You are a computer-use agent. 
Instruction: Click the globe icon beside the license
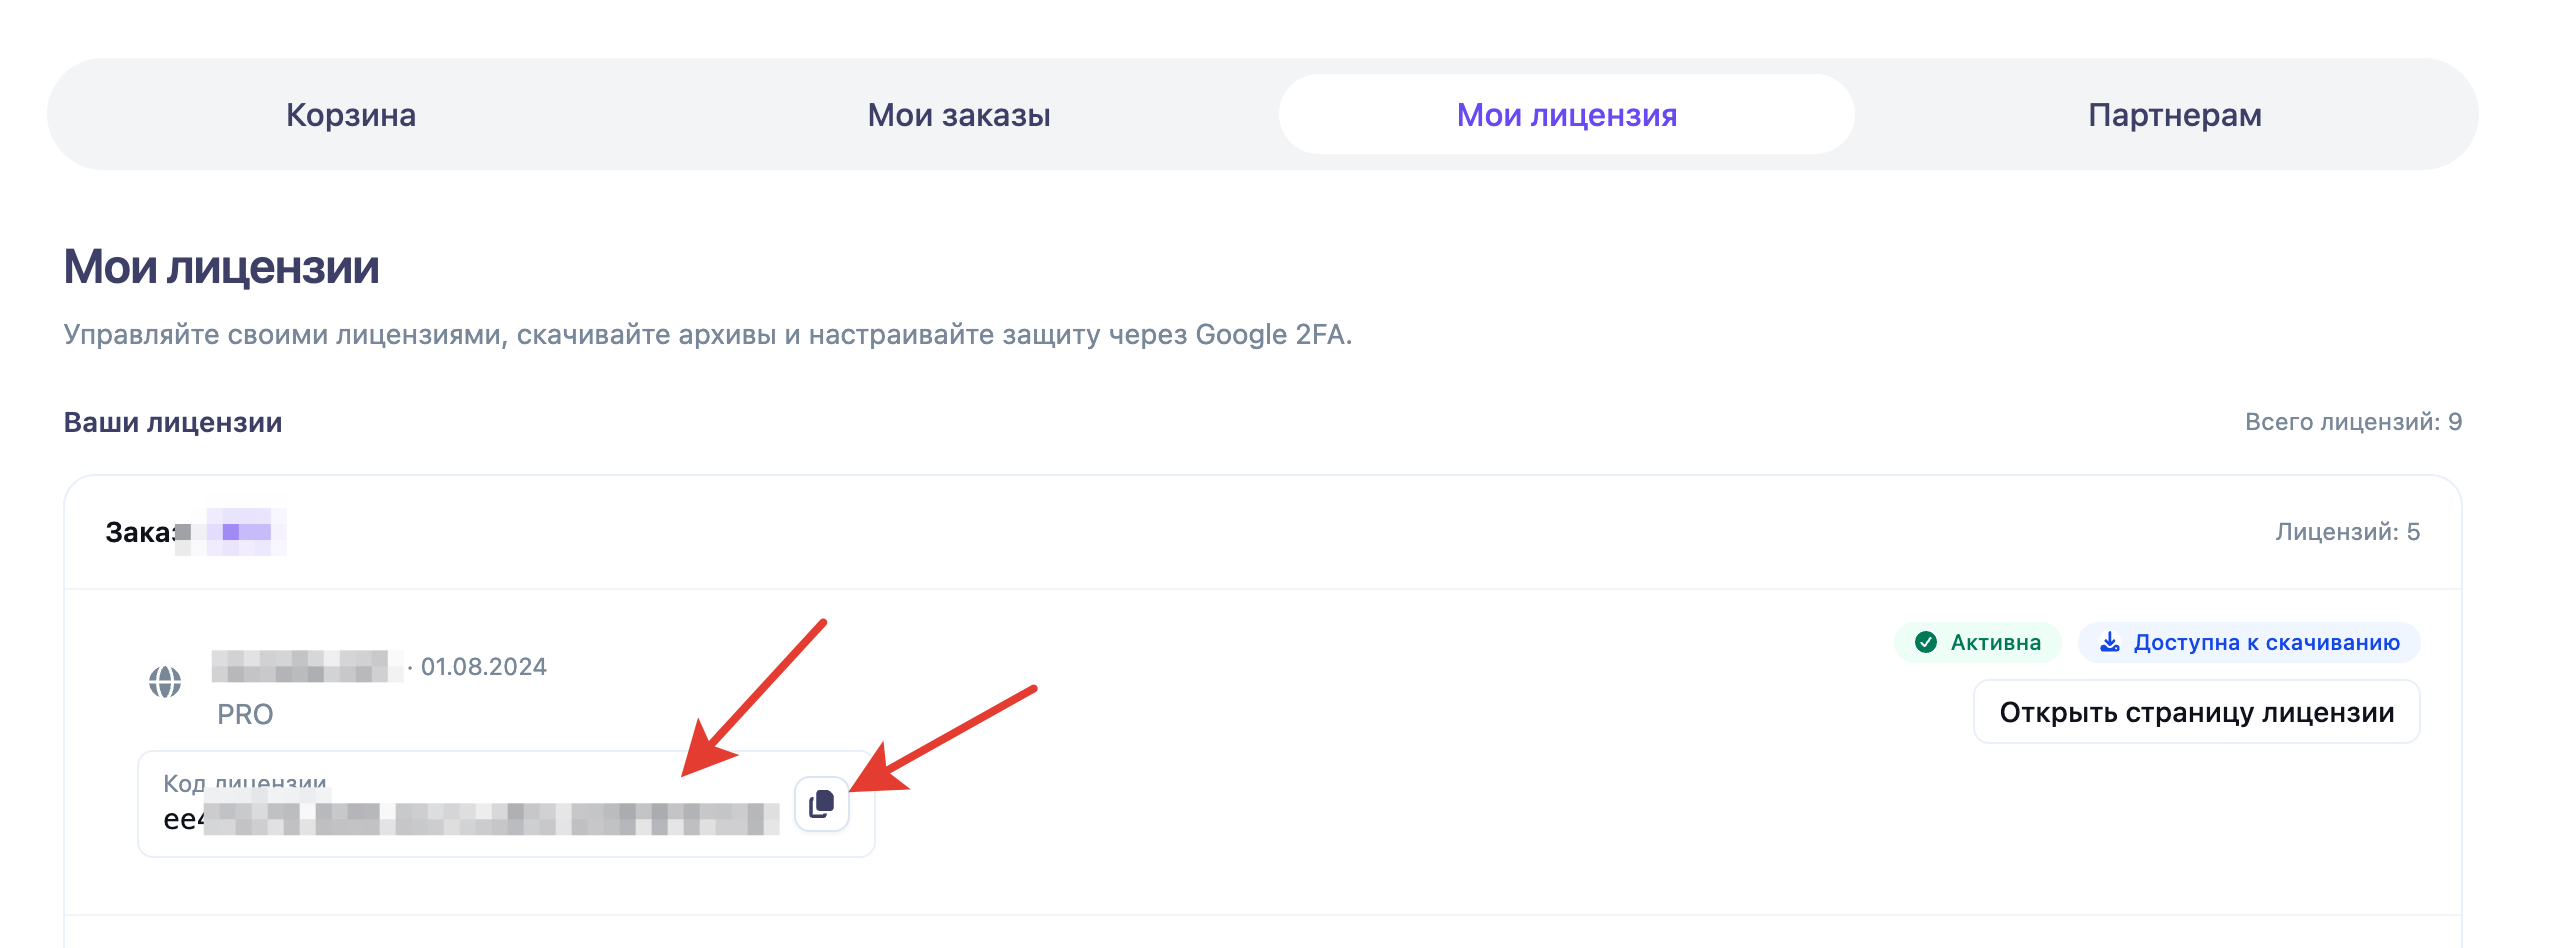coord(165,683)
